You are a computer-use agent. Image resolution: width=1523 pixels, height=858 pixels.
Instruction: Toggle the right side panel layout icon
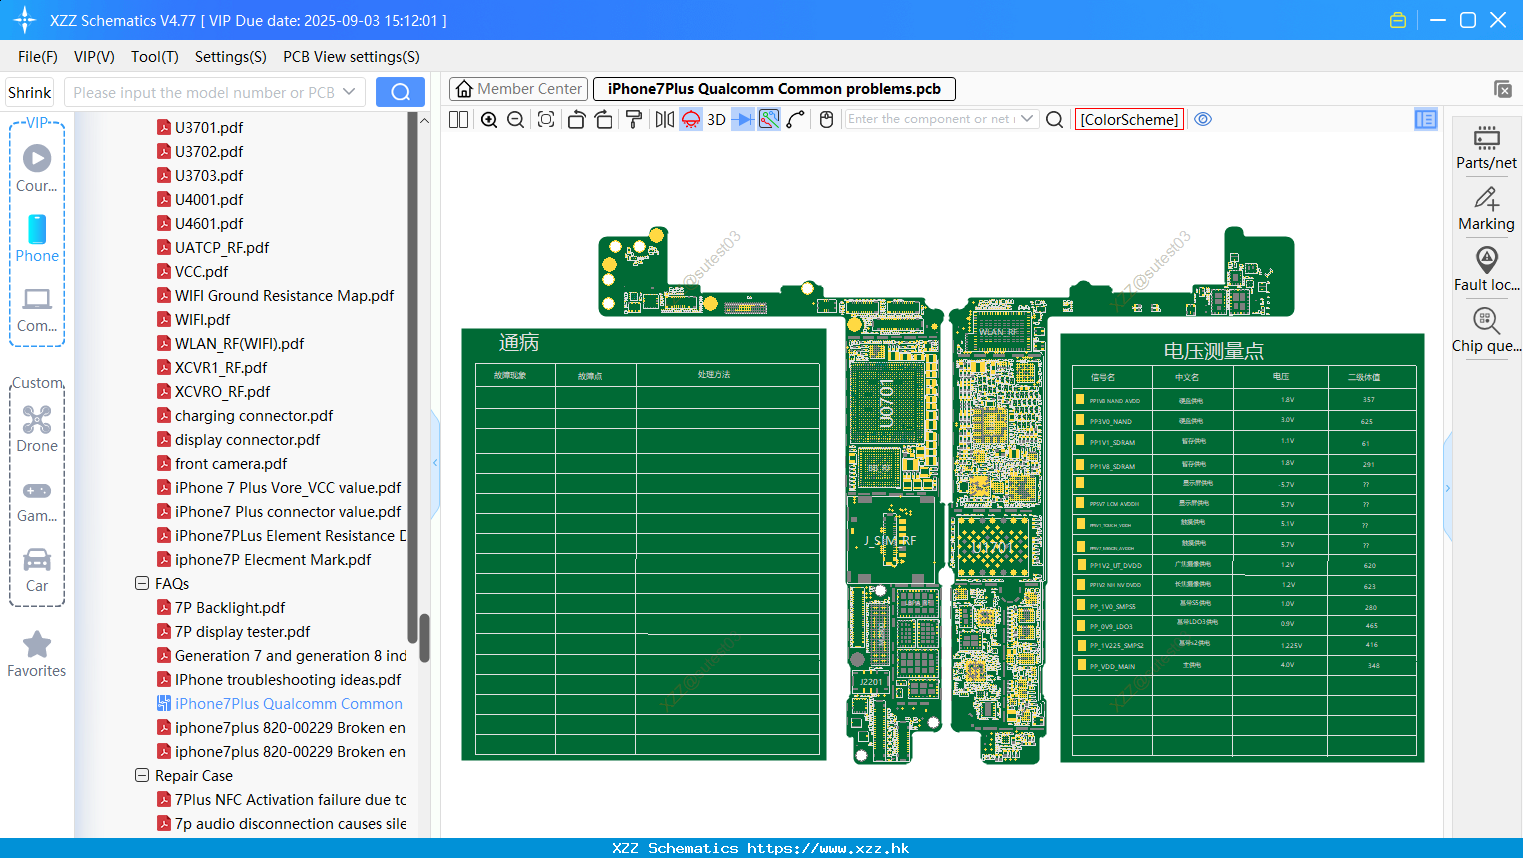[x=1426, y=119]
